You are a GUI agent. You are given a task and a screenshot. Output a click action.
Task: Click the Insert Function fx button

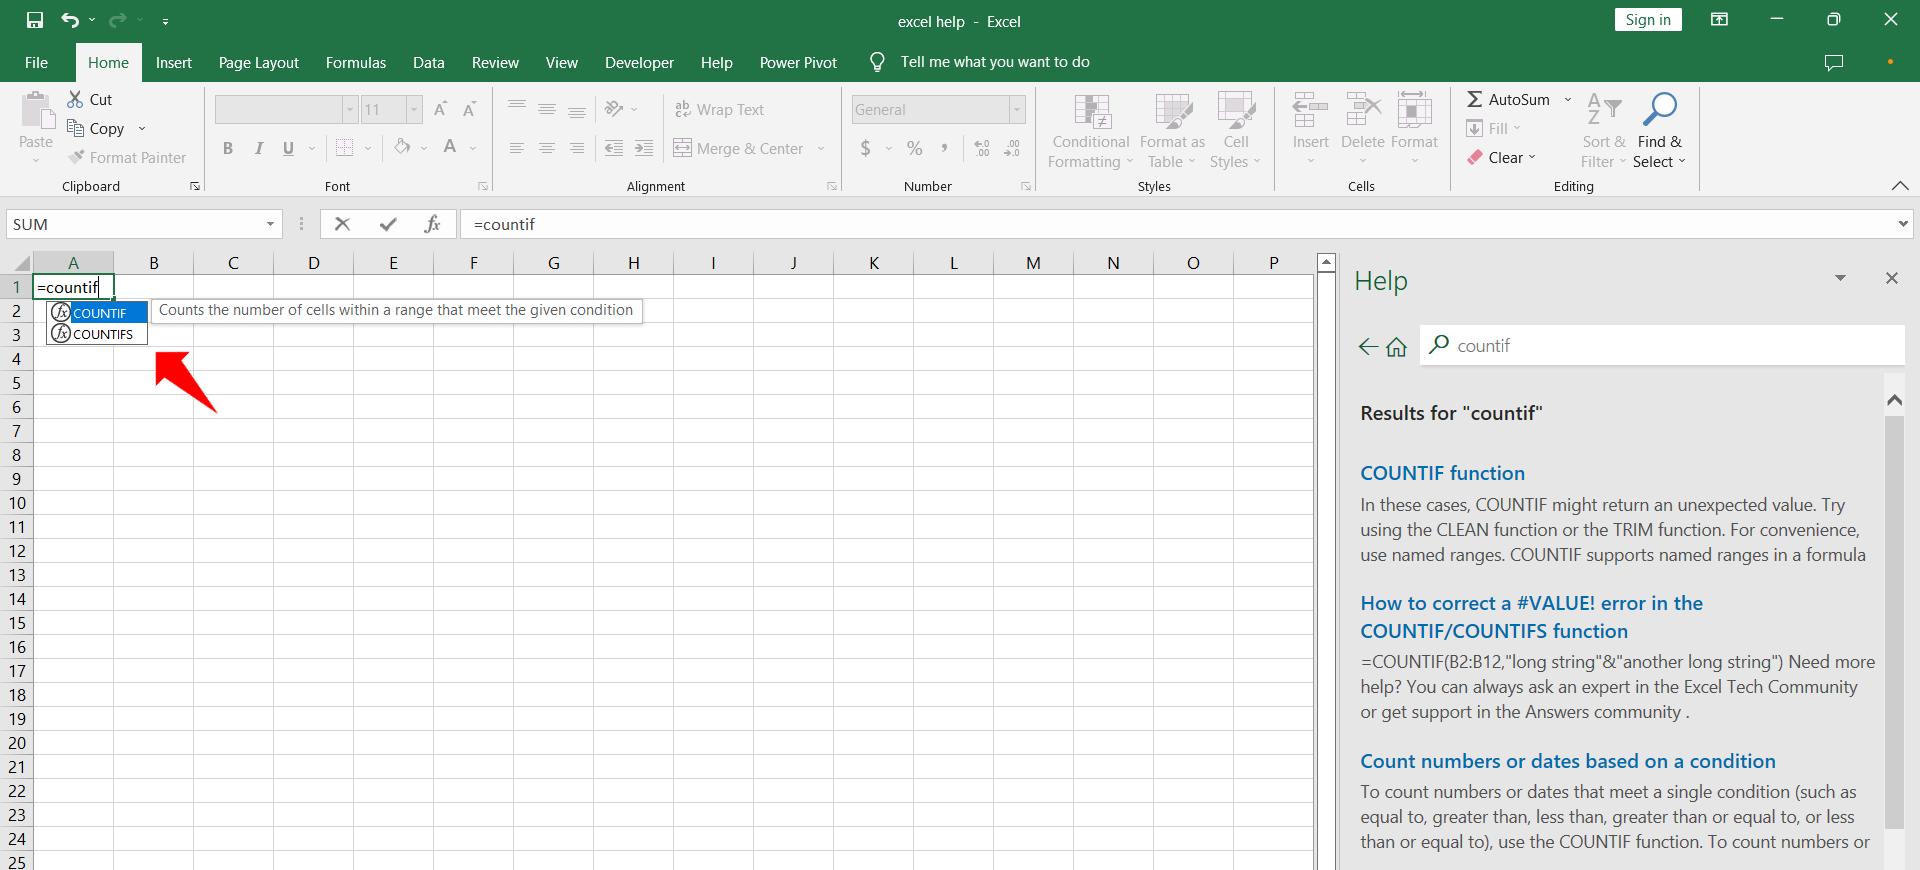pyautogui.click(x=432, y=224)
